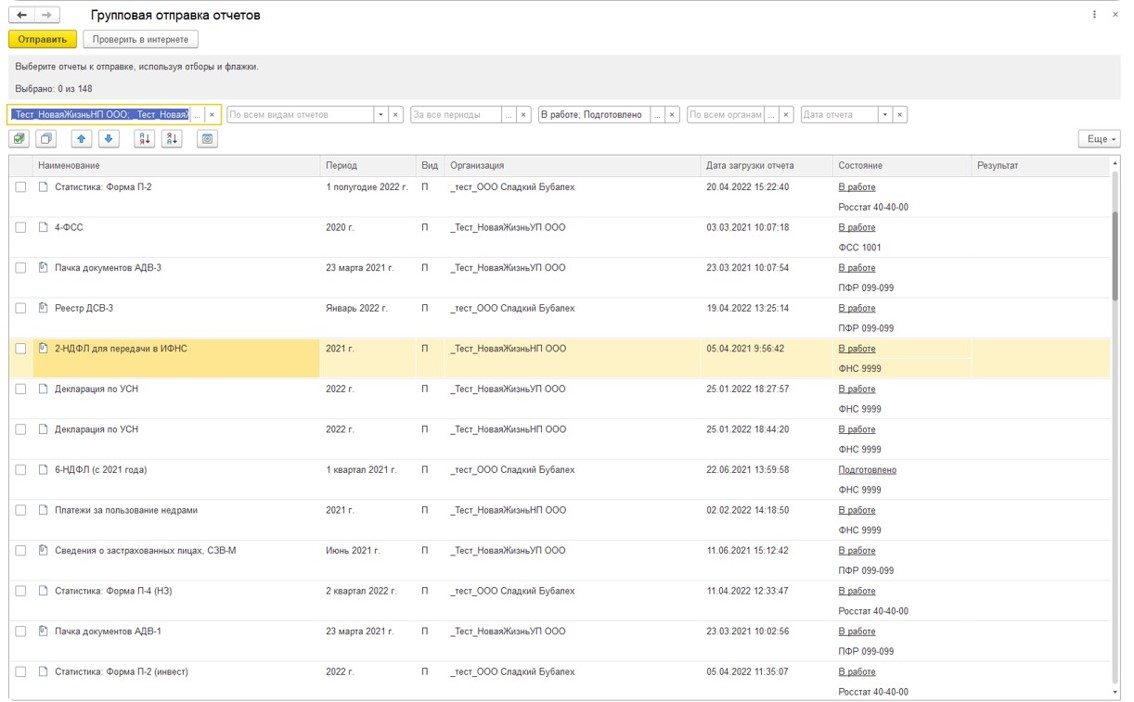Screen dimensions: 1134x702
Task: Sort by the Период column header
Action: click(367, 166)
